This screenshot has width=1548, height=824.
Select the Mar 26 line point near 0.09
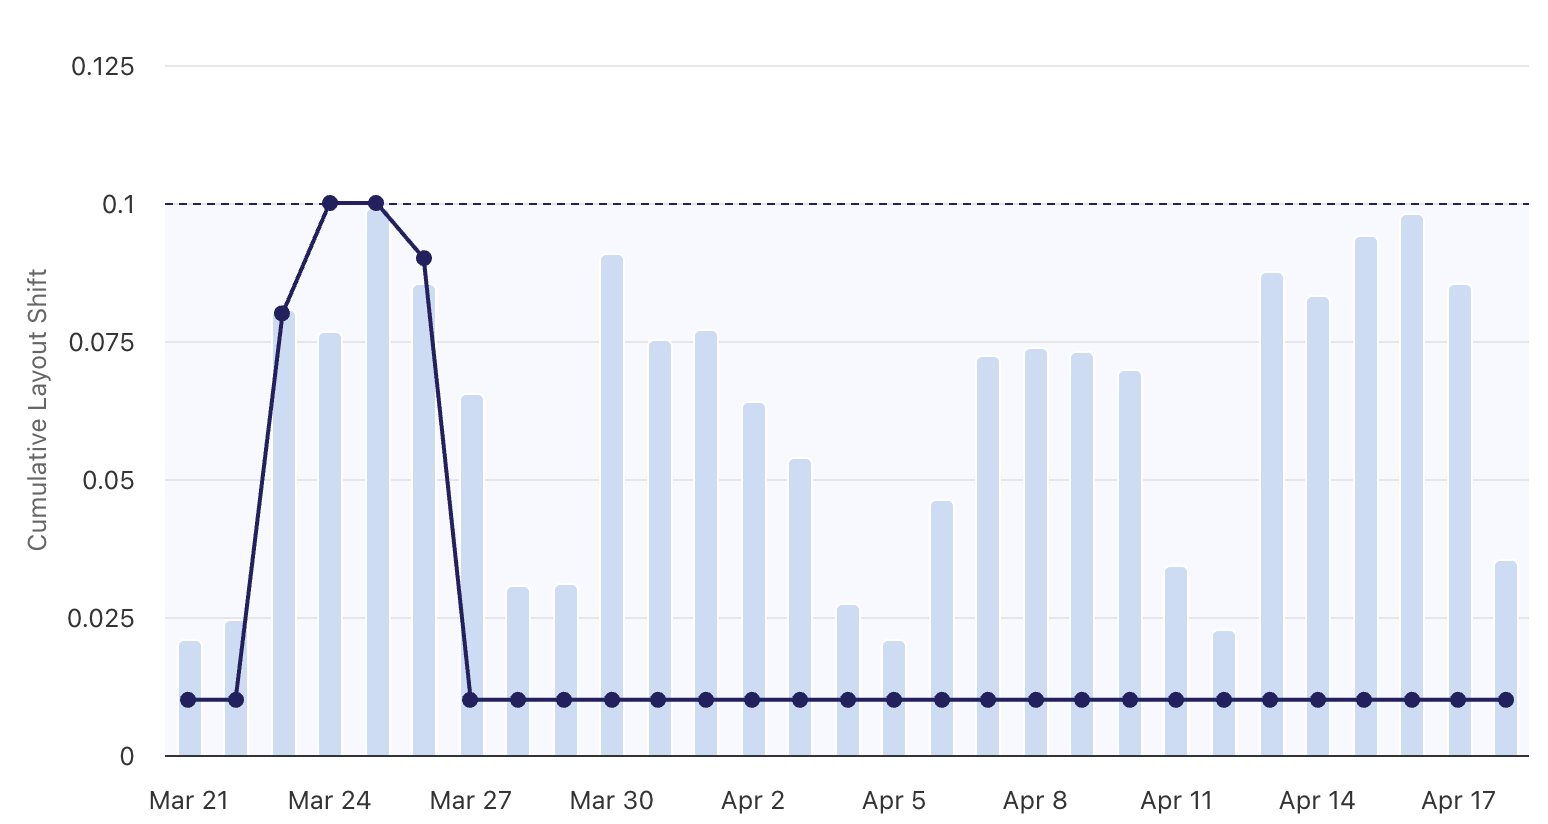pos(424,258)
